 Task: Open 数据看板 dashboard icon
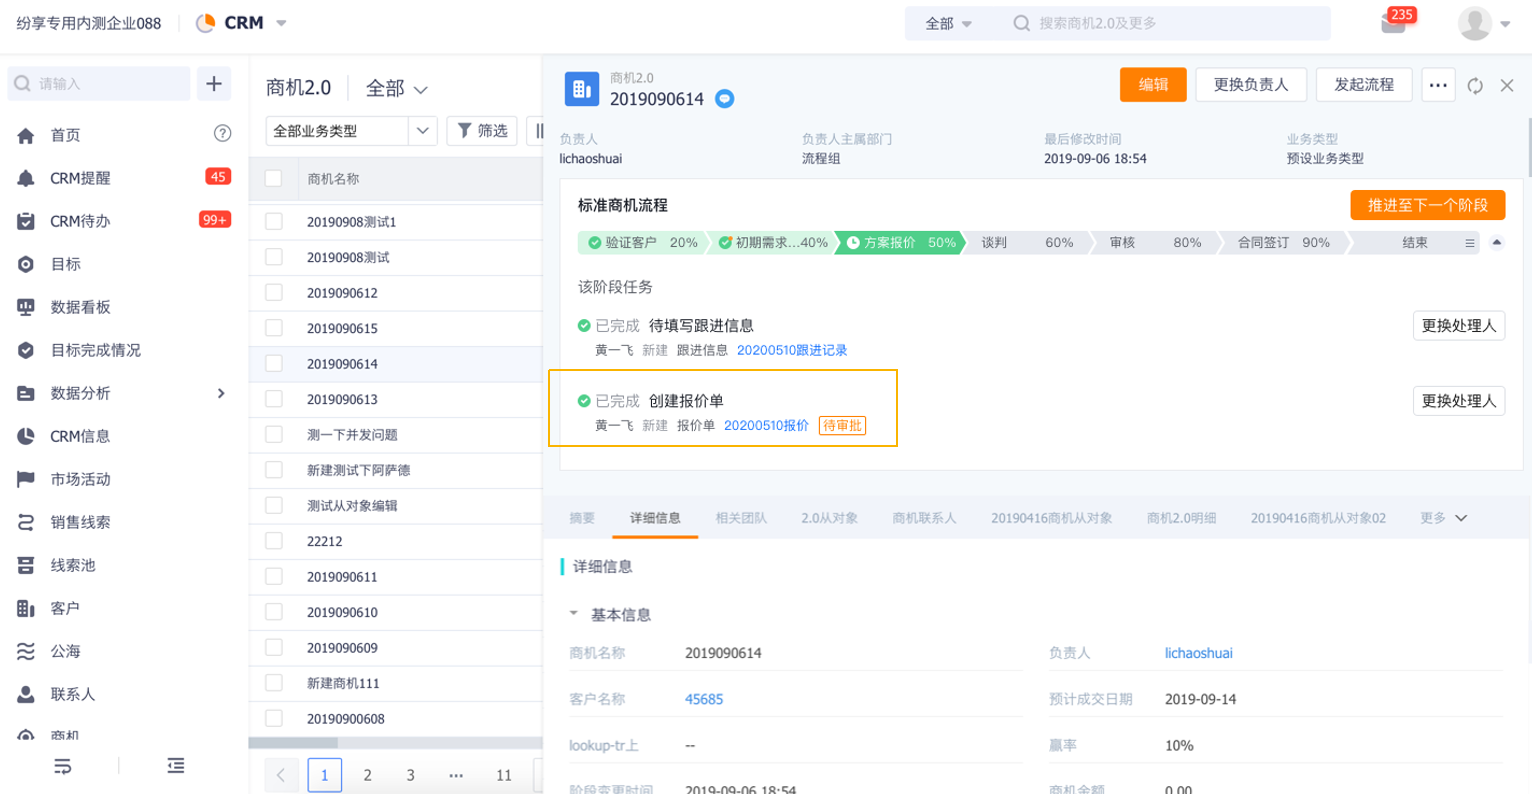[26, 307]
